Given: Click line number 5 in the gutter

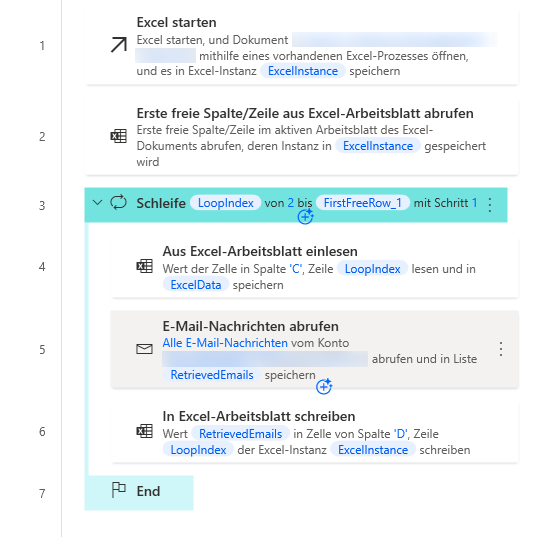Looking at the screenshot, I should click(x=42, y=350).
